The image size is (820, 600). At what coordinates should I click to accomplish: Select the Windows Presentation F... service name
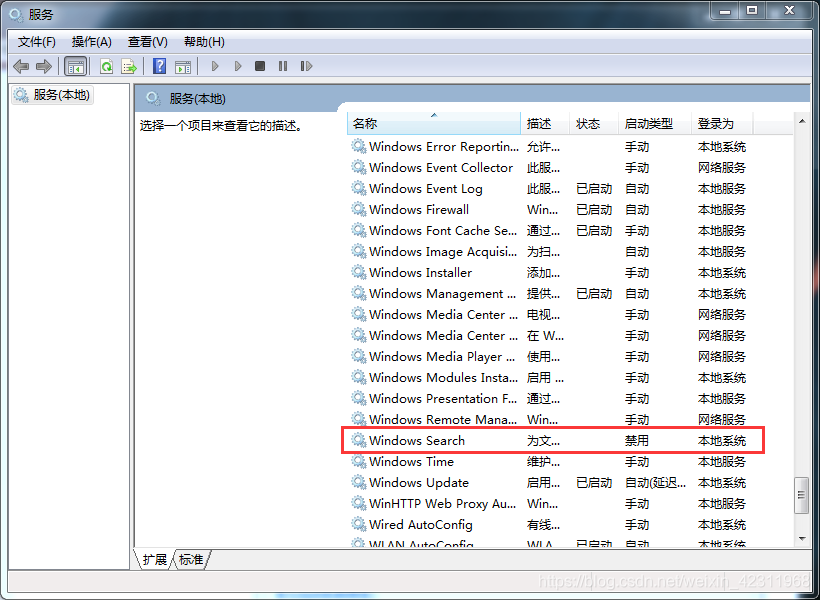pyautogui.click(x=443, y=398)
